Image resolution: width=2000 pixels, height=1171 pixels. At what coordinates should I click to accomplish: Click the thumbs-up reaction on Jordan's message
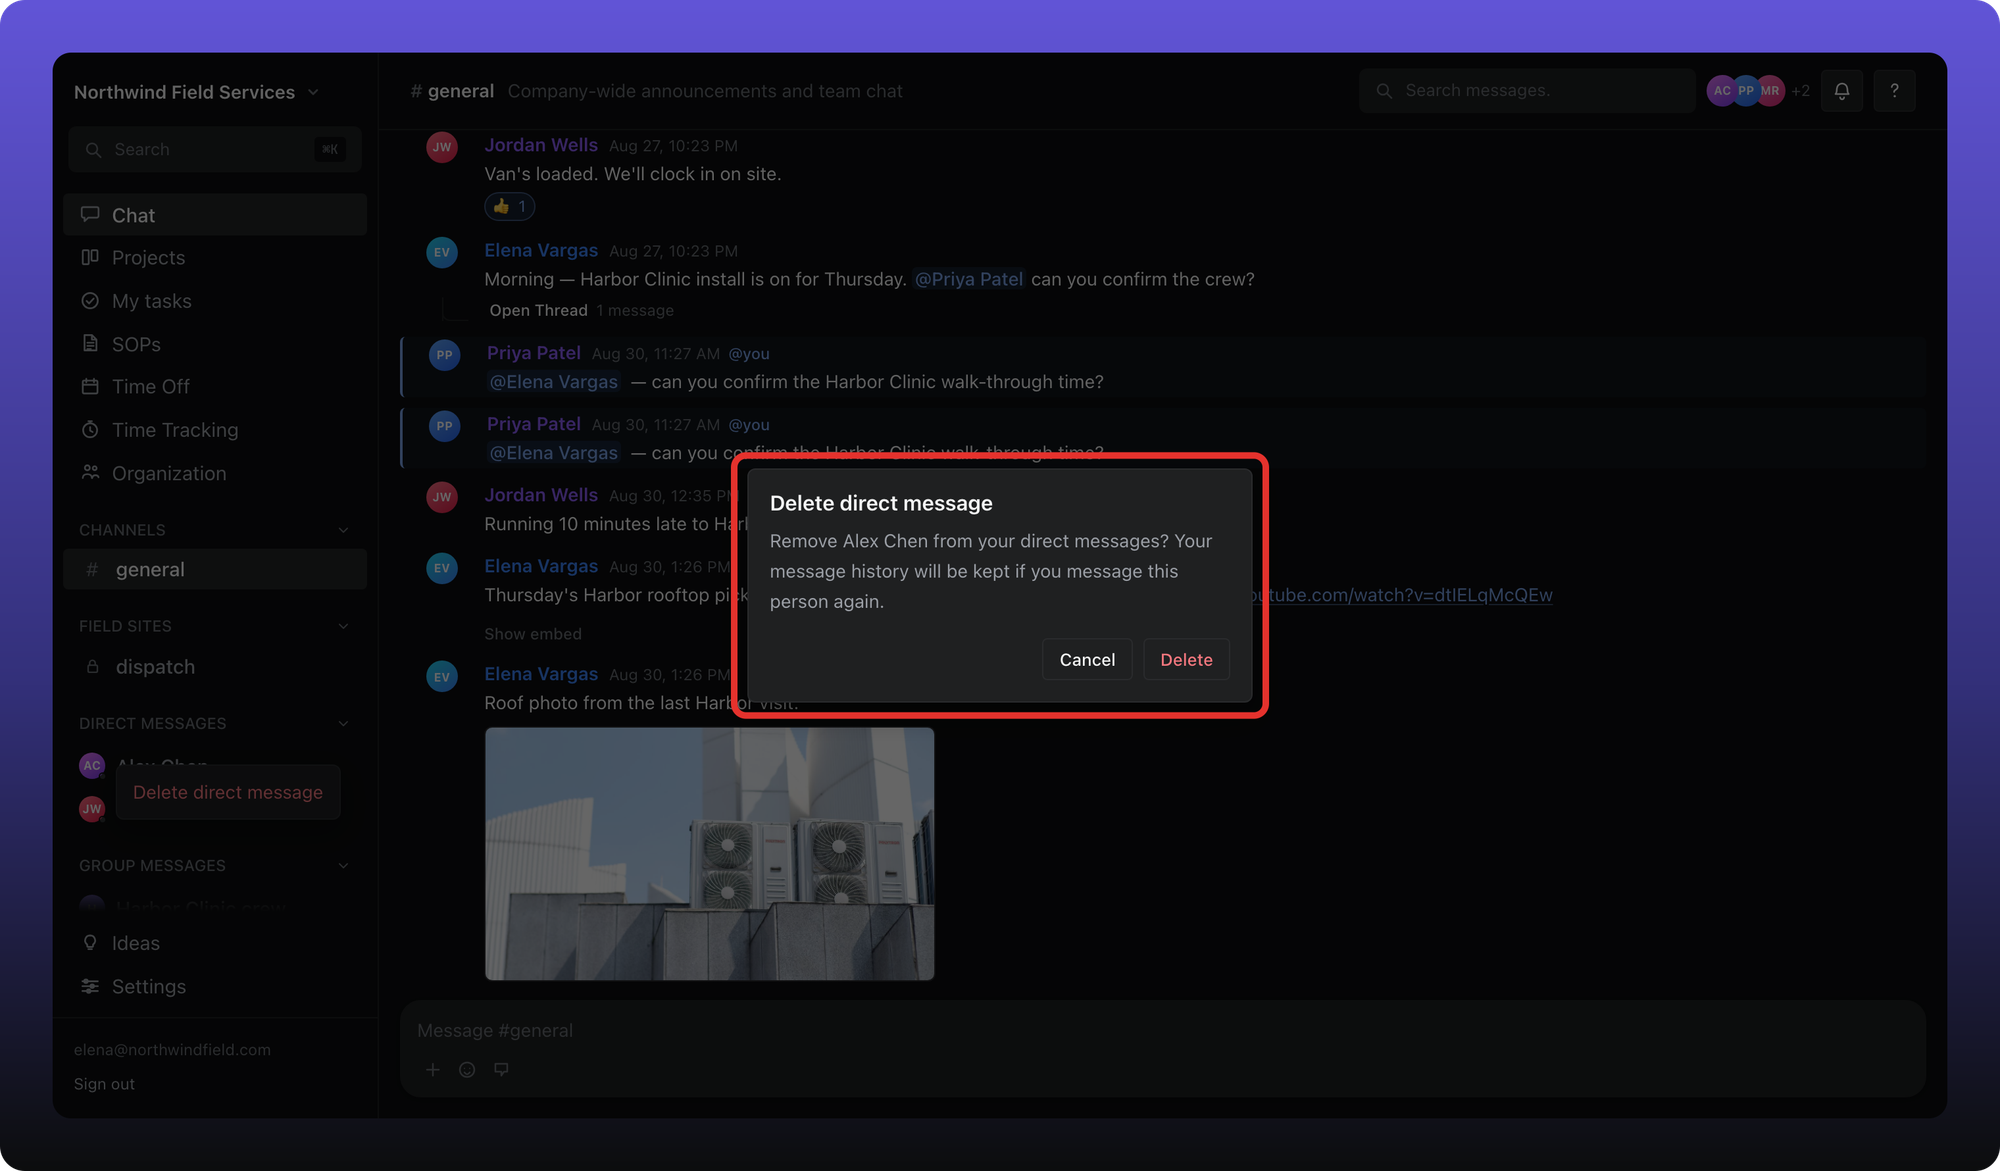510,207
